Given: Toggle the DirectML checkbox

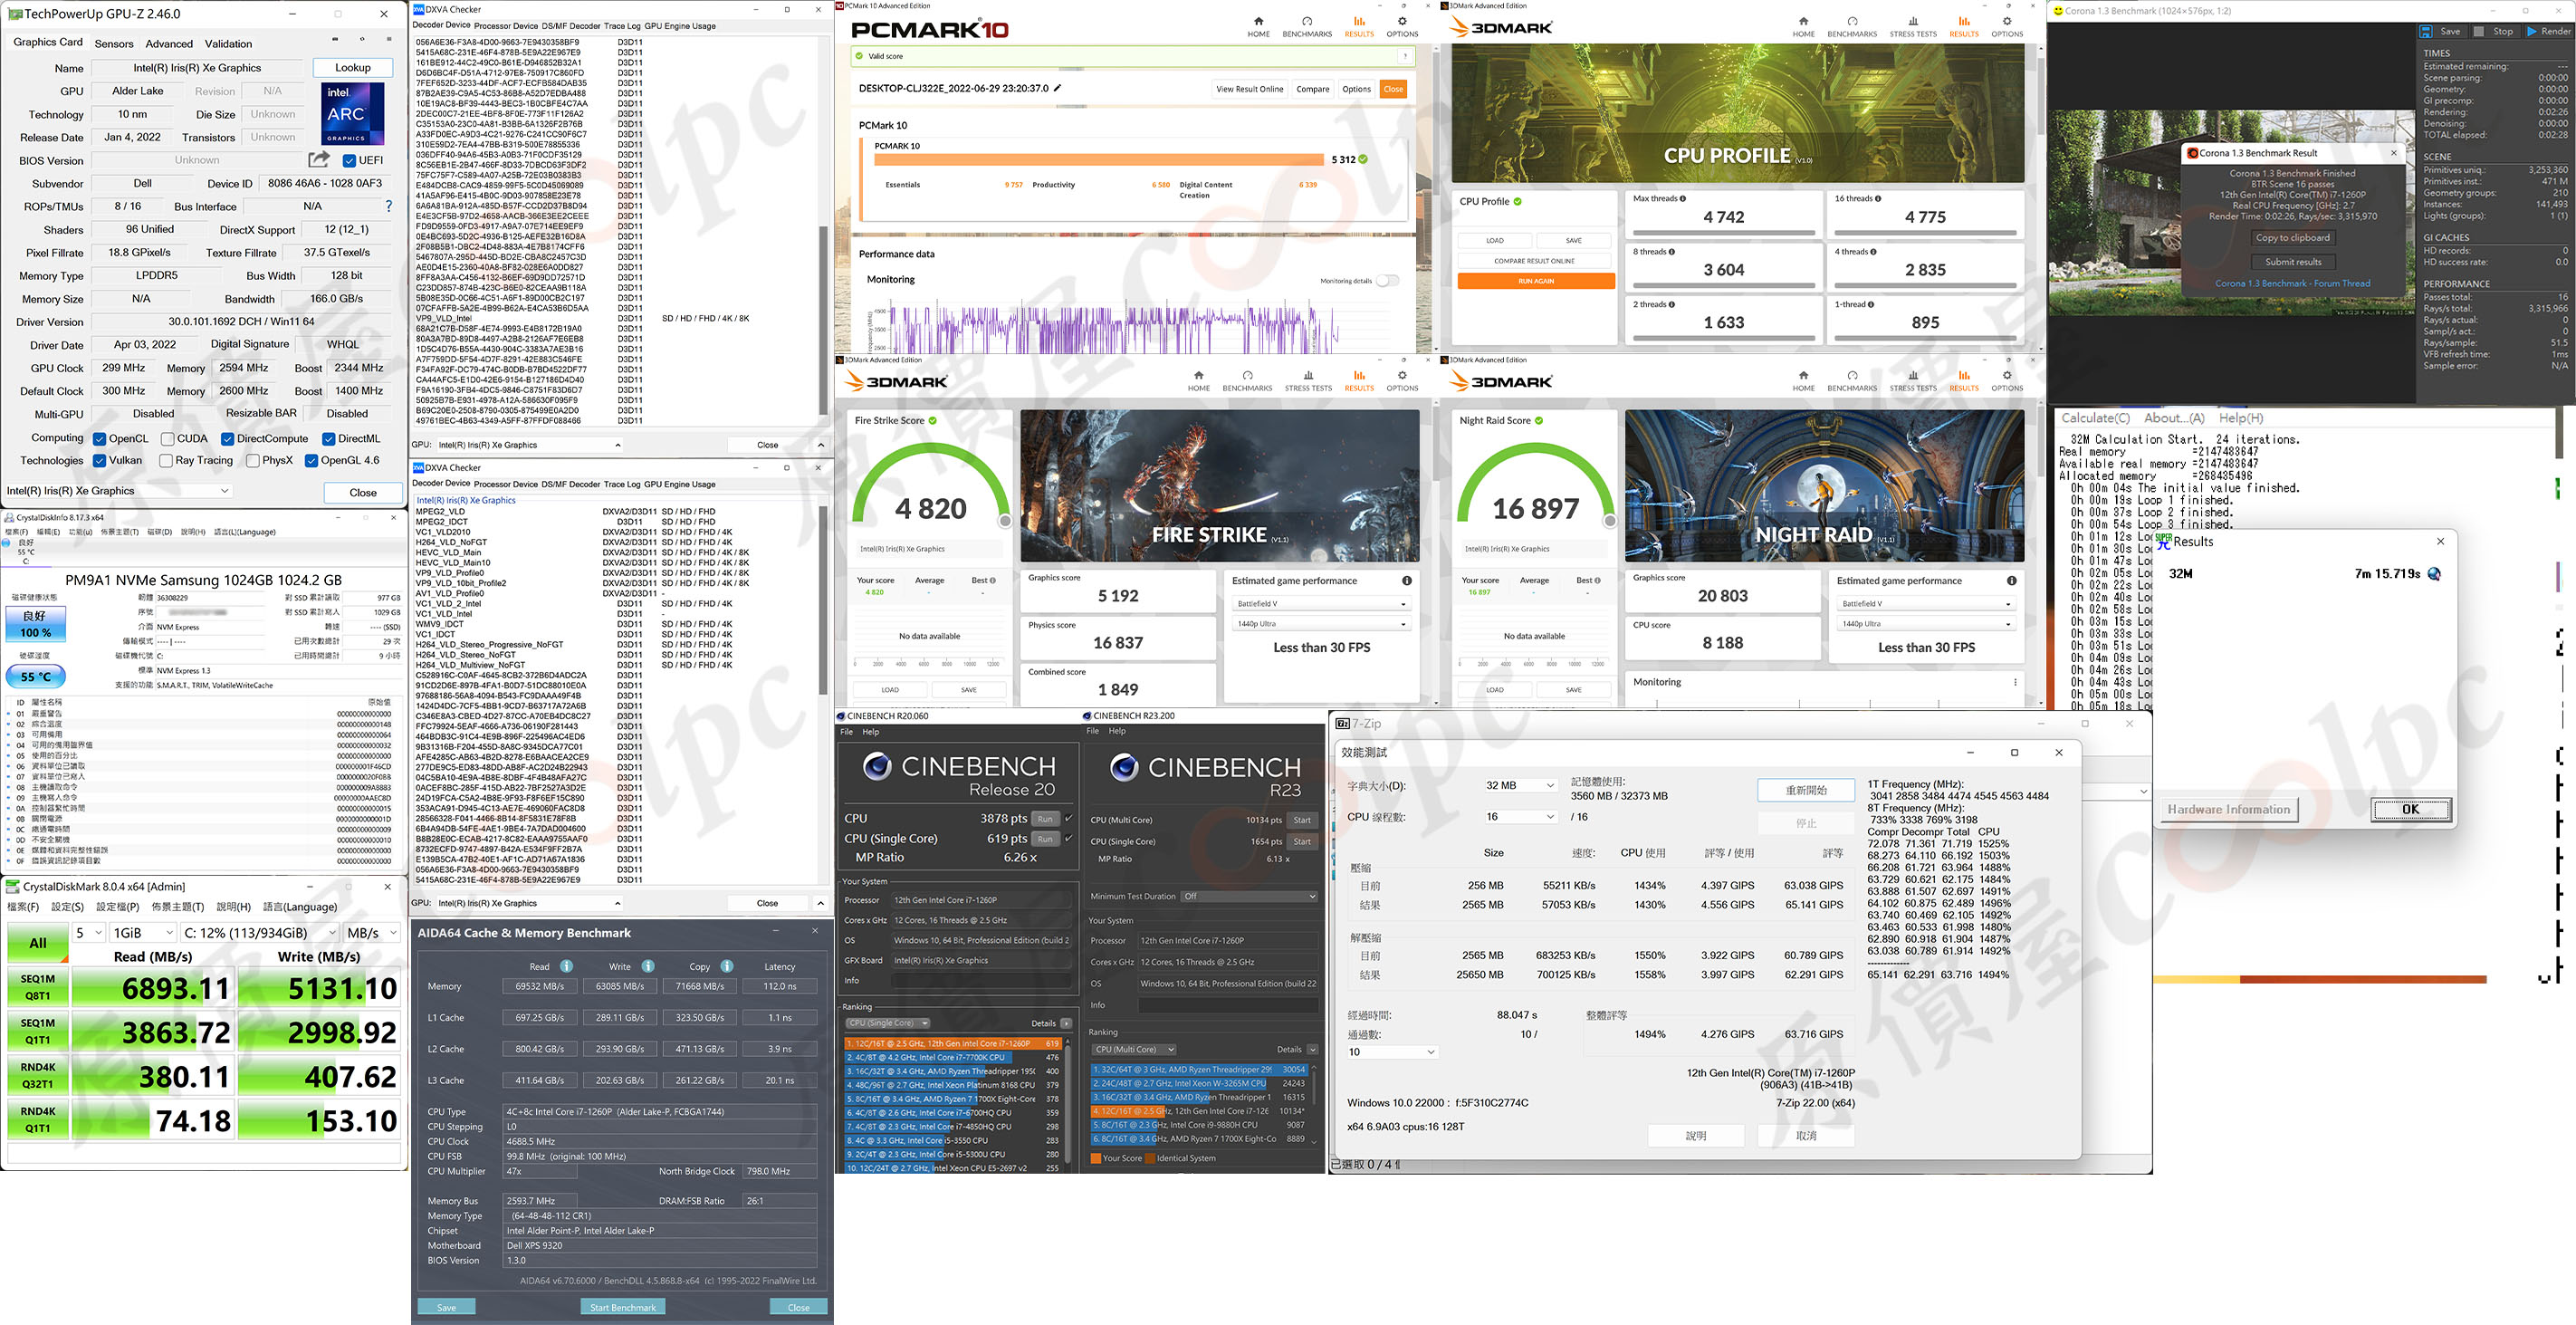Looking at the screenshot, I should pos(328,439).
